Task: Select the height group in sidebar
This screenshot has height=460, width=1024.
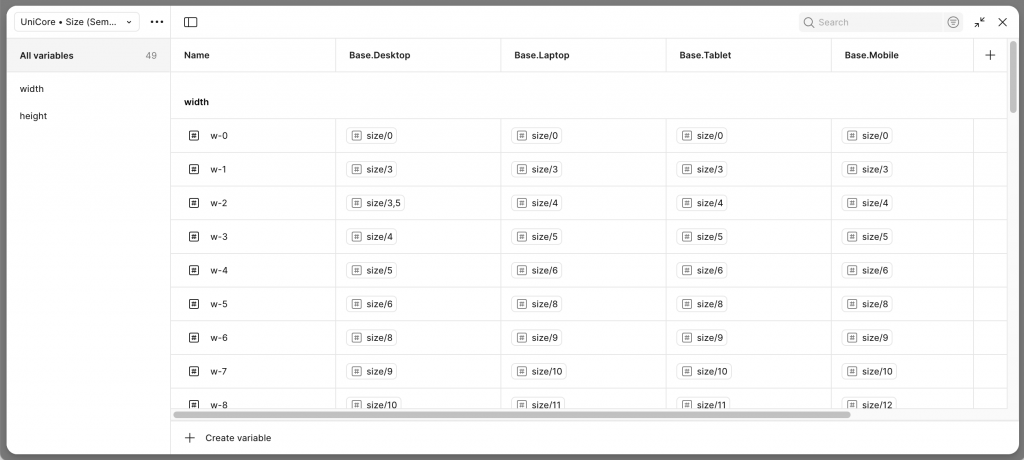Action: 34,116
